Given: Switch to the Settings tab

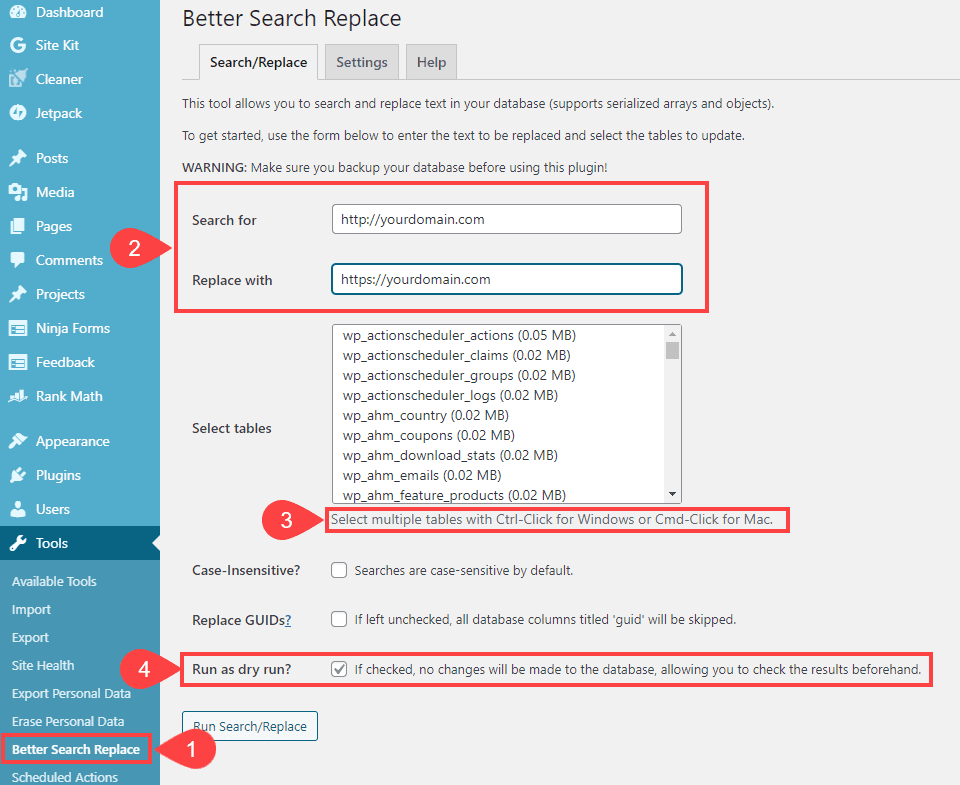Looking at the screenshot, I should [x=361, y=62].
